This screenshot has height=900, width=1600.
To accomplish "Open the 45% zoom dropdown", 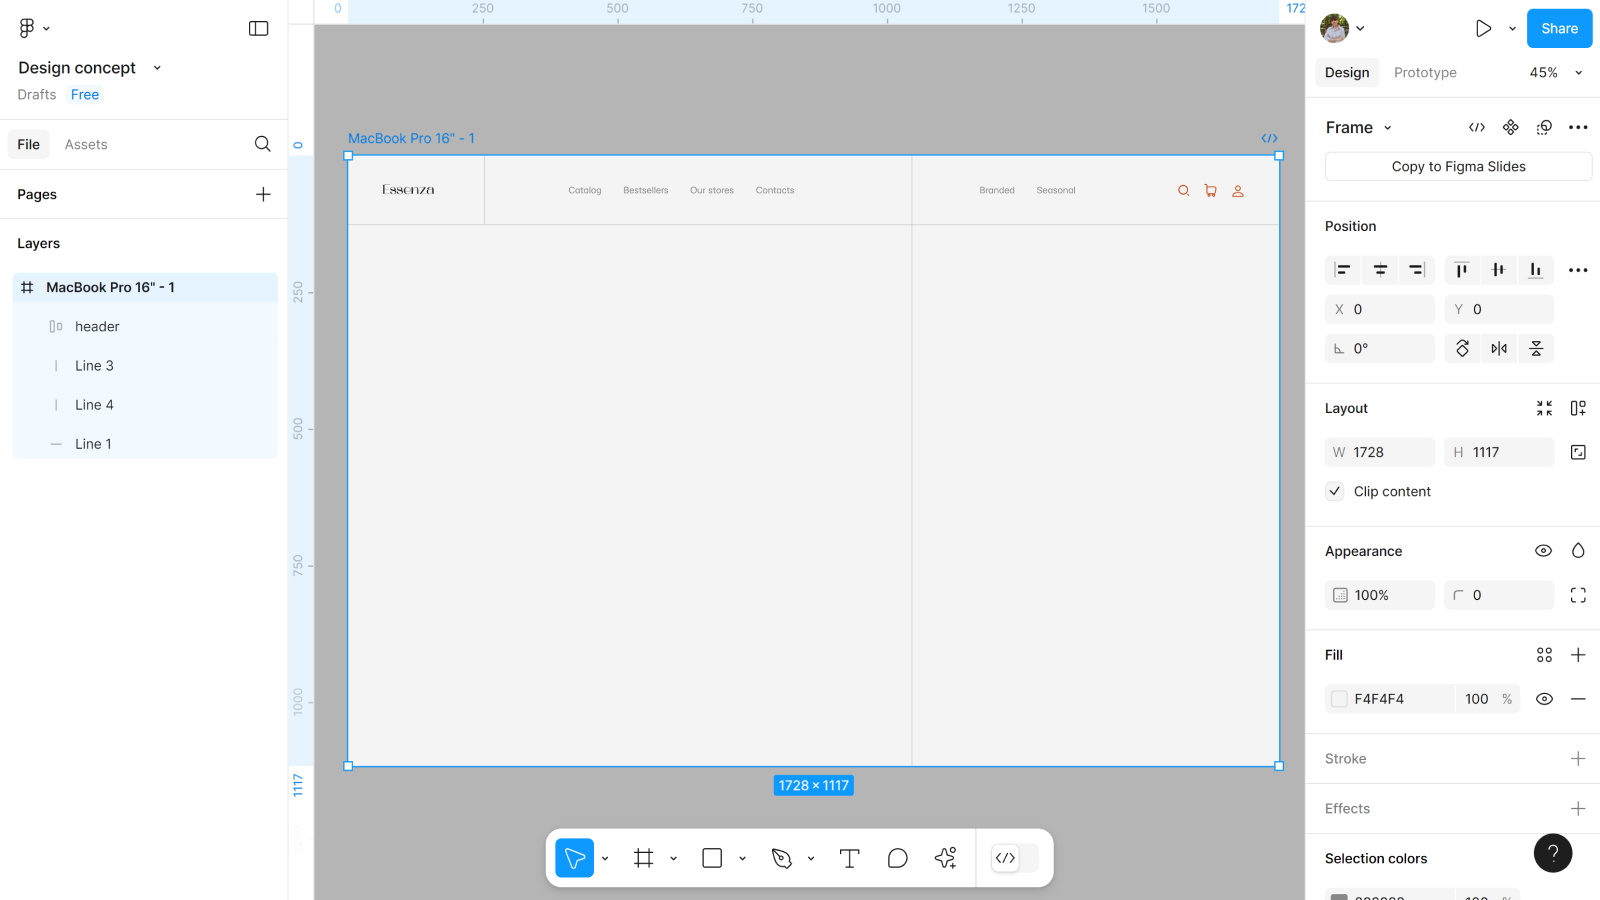I will tap(1556, 72).
